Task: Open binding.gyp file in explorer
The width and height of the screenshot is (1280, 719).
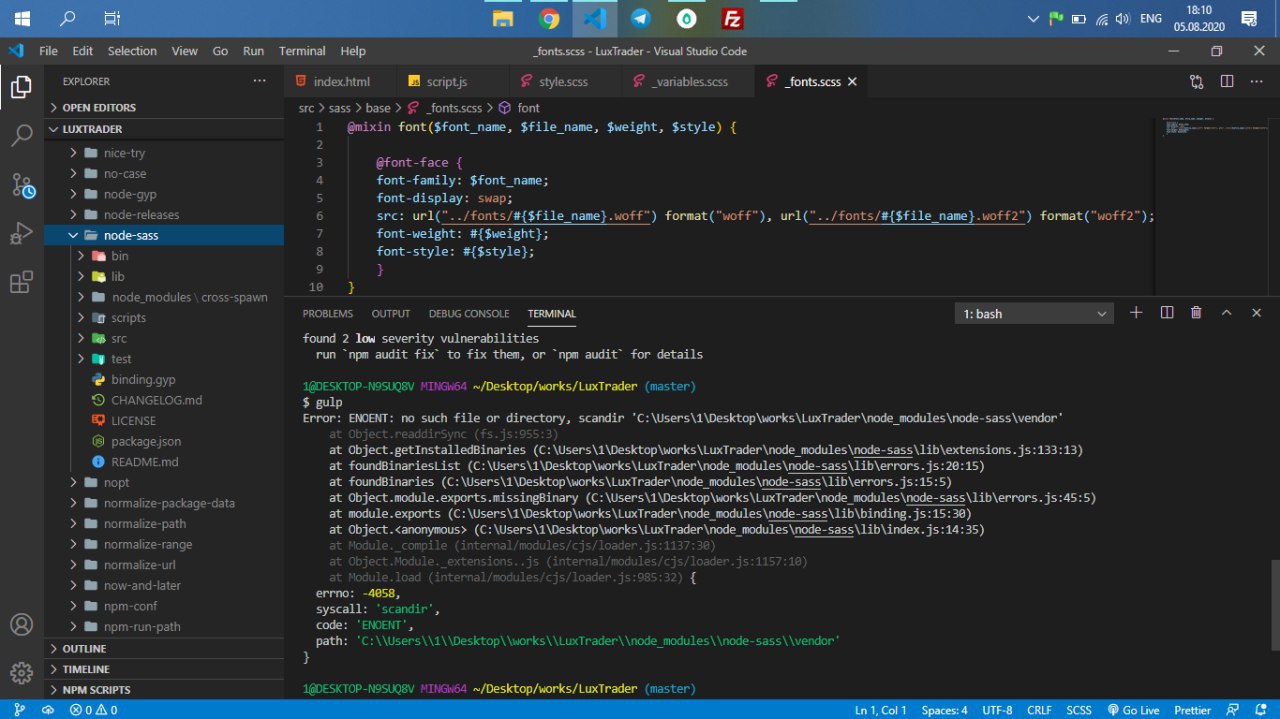Action: point(165,379)
